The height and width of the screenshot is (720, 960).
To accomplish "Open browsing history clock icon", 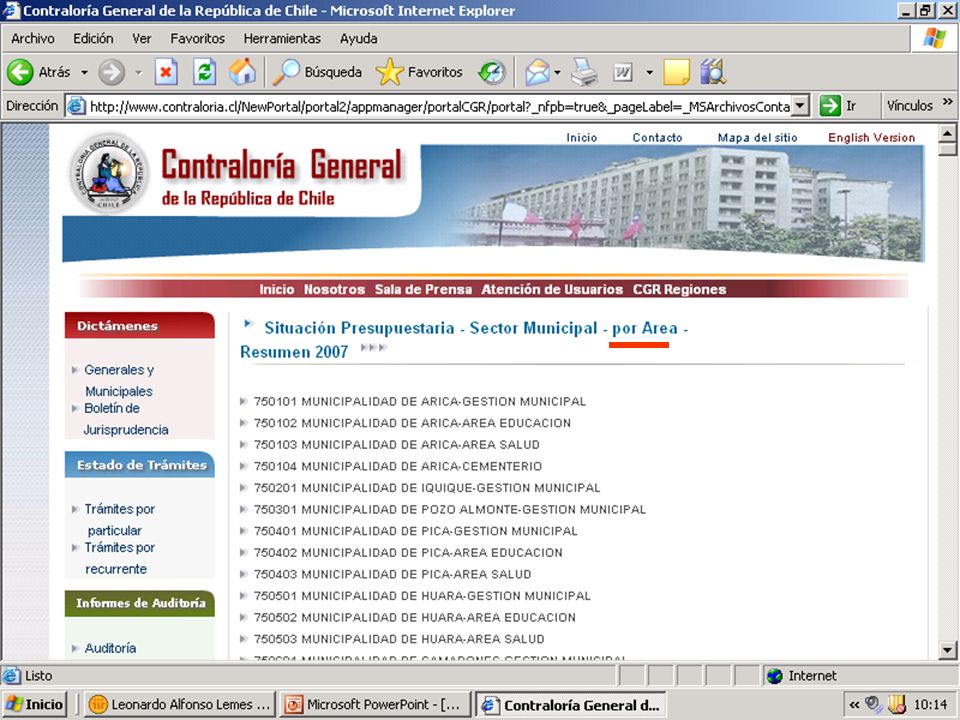I will (492, 72).
